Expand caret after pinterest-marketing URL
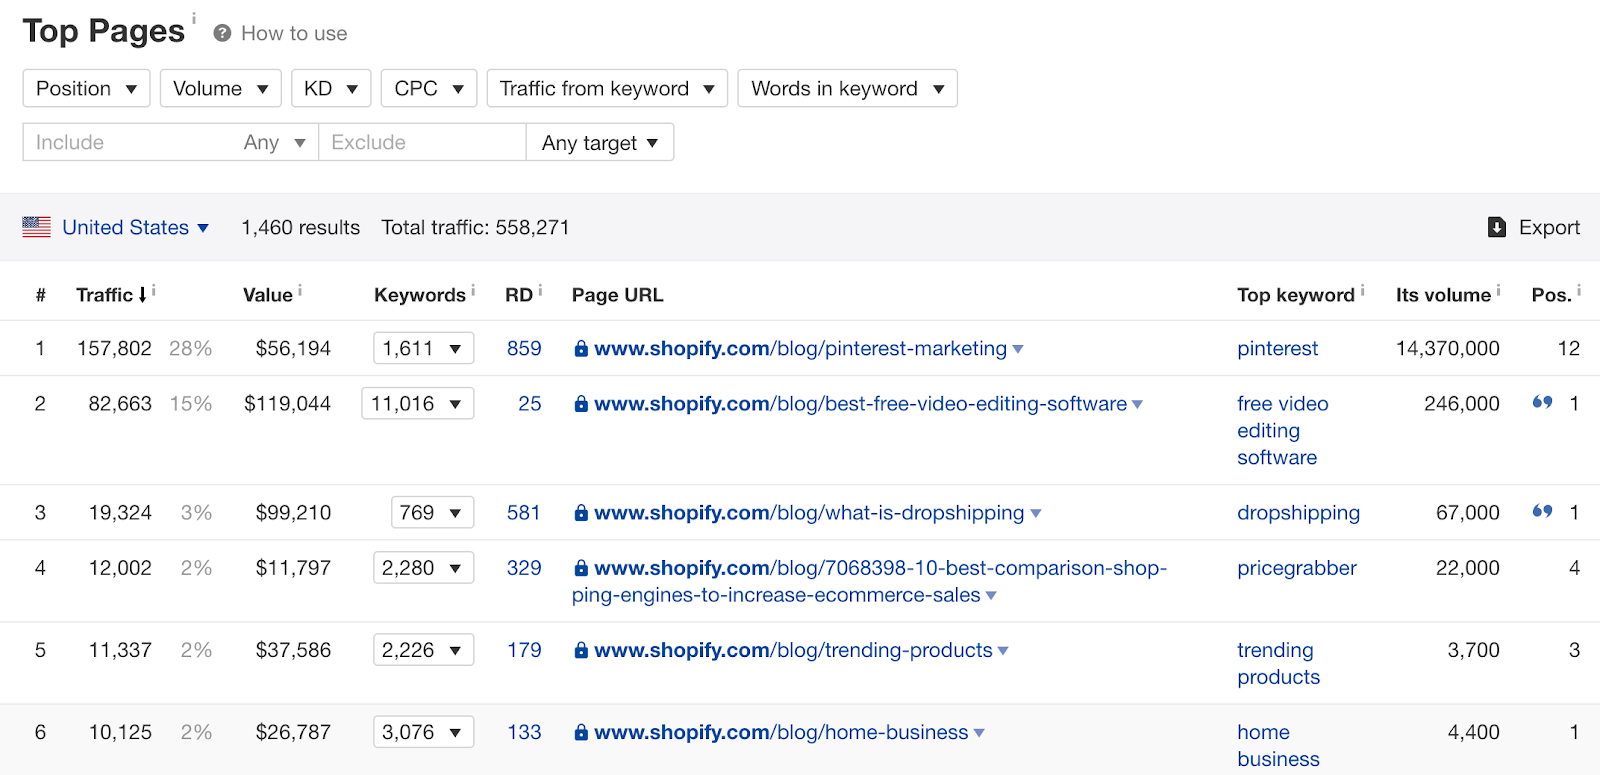This screenshot has height=775, width=1600. 1018,350
